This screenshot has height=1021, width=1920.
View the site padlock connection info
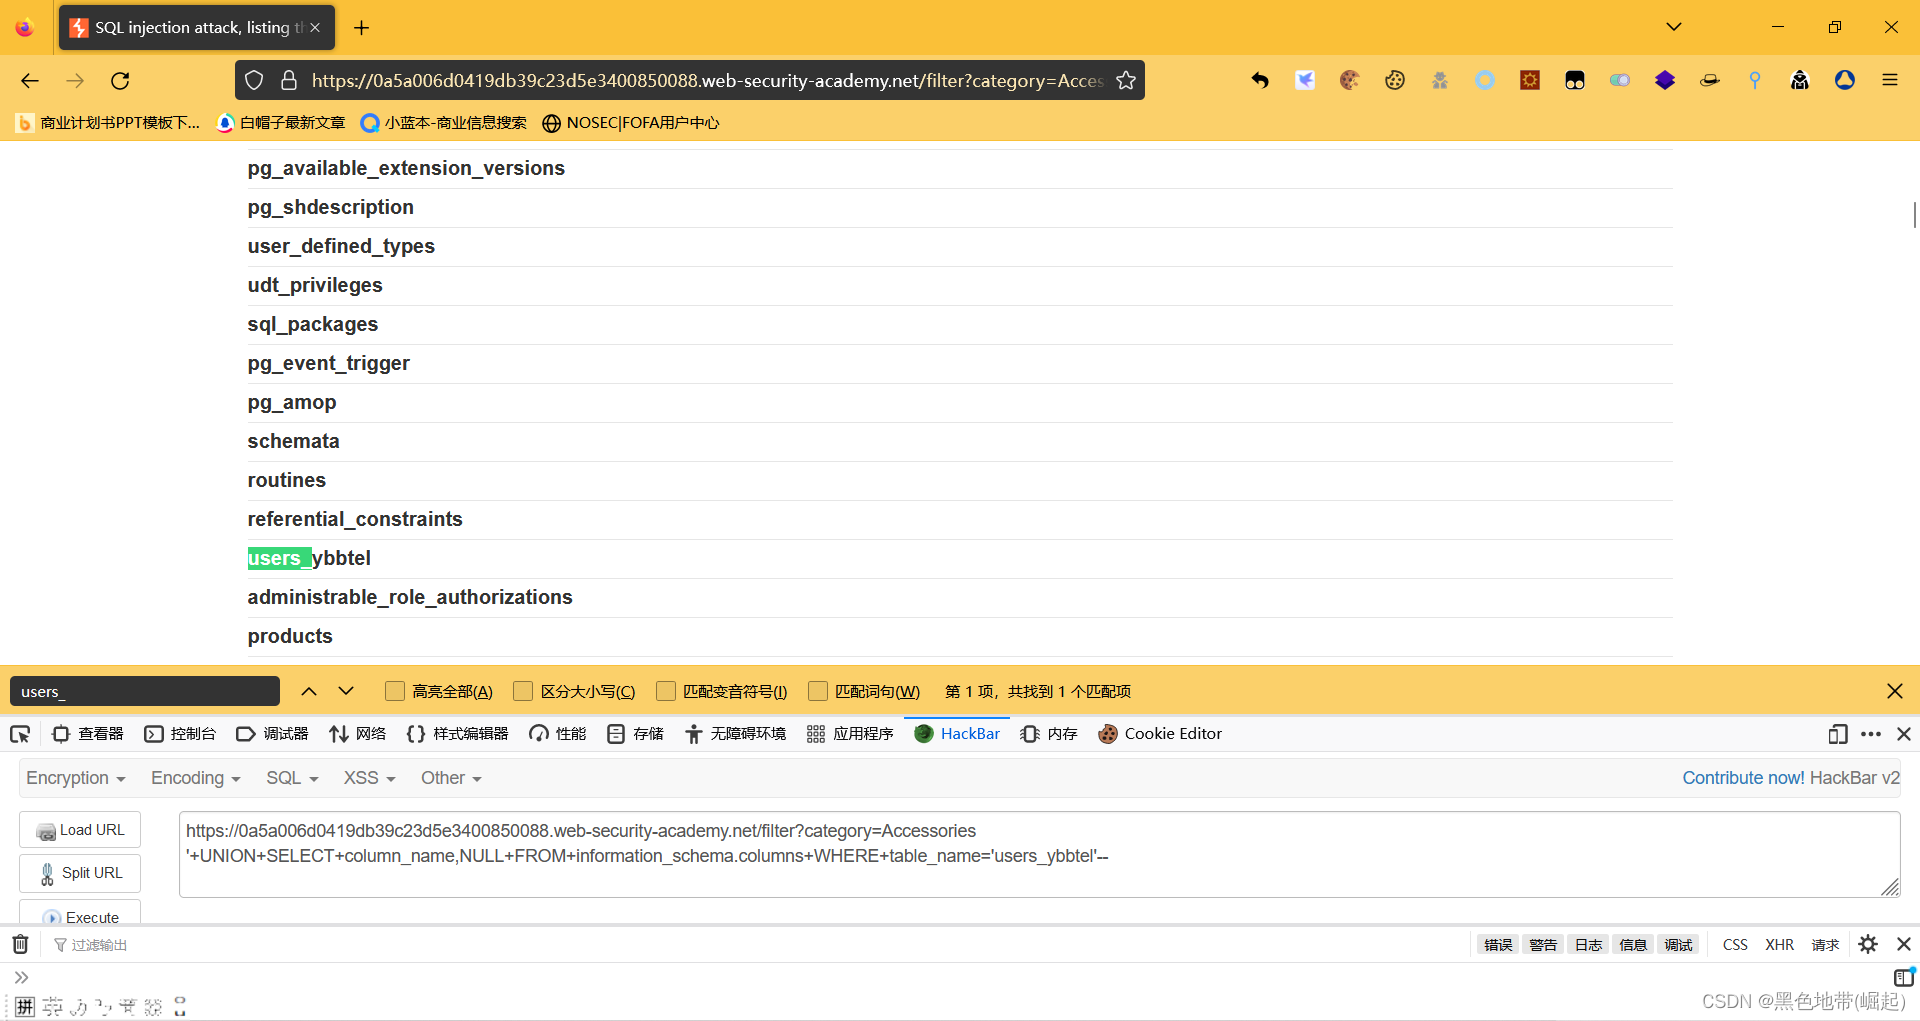pos(289,81)
